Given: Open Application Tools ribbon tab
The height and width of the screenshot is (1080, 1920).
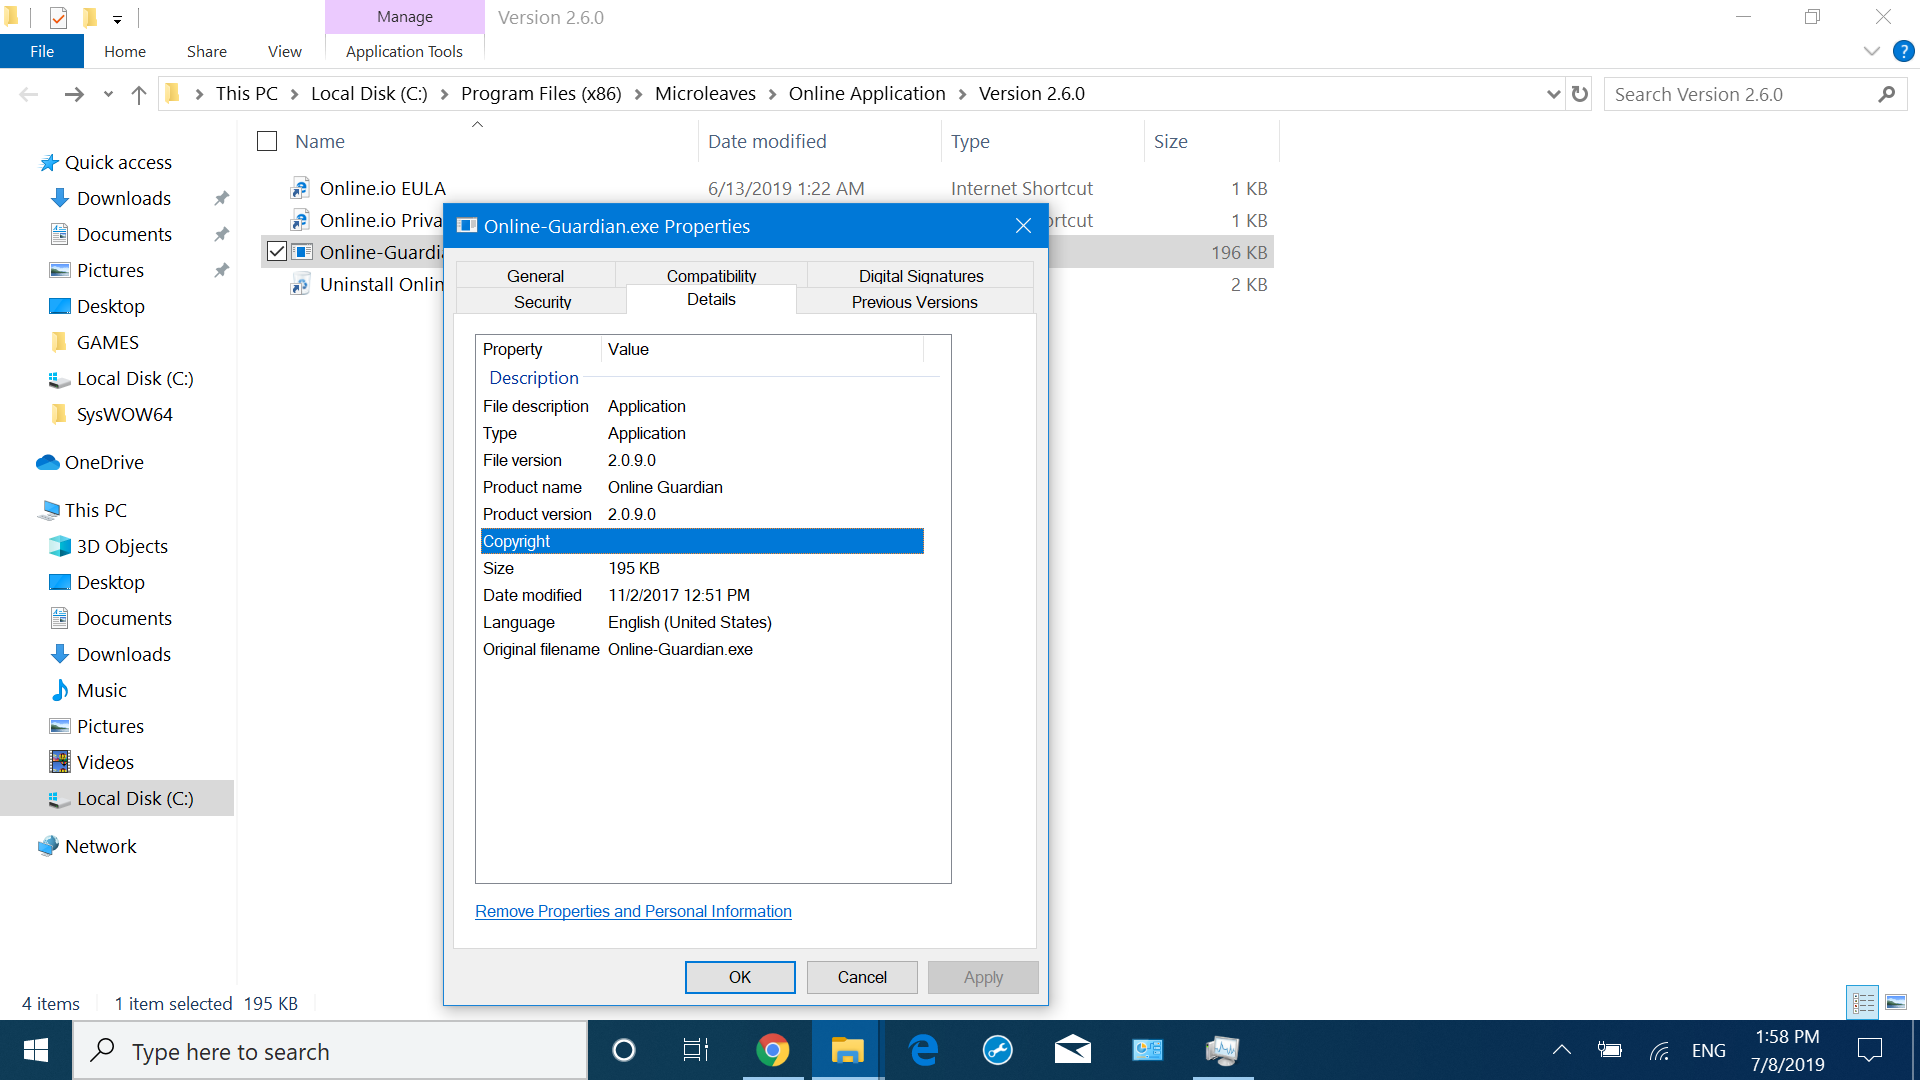Looking at the screenshot, I should [x=404, y=51].
